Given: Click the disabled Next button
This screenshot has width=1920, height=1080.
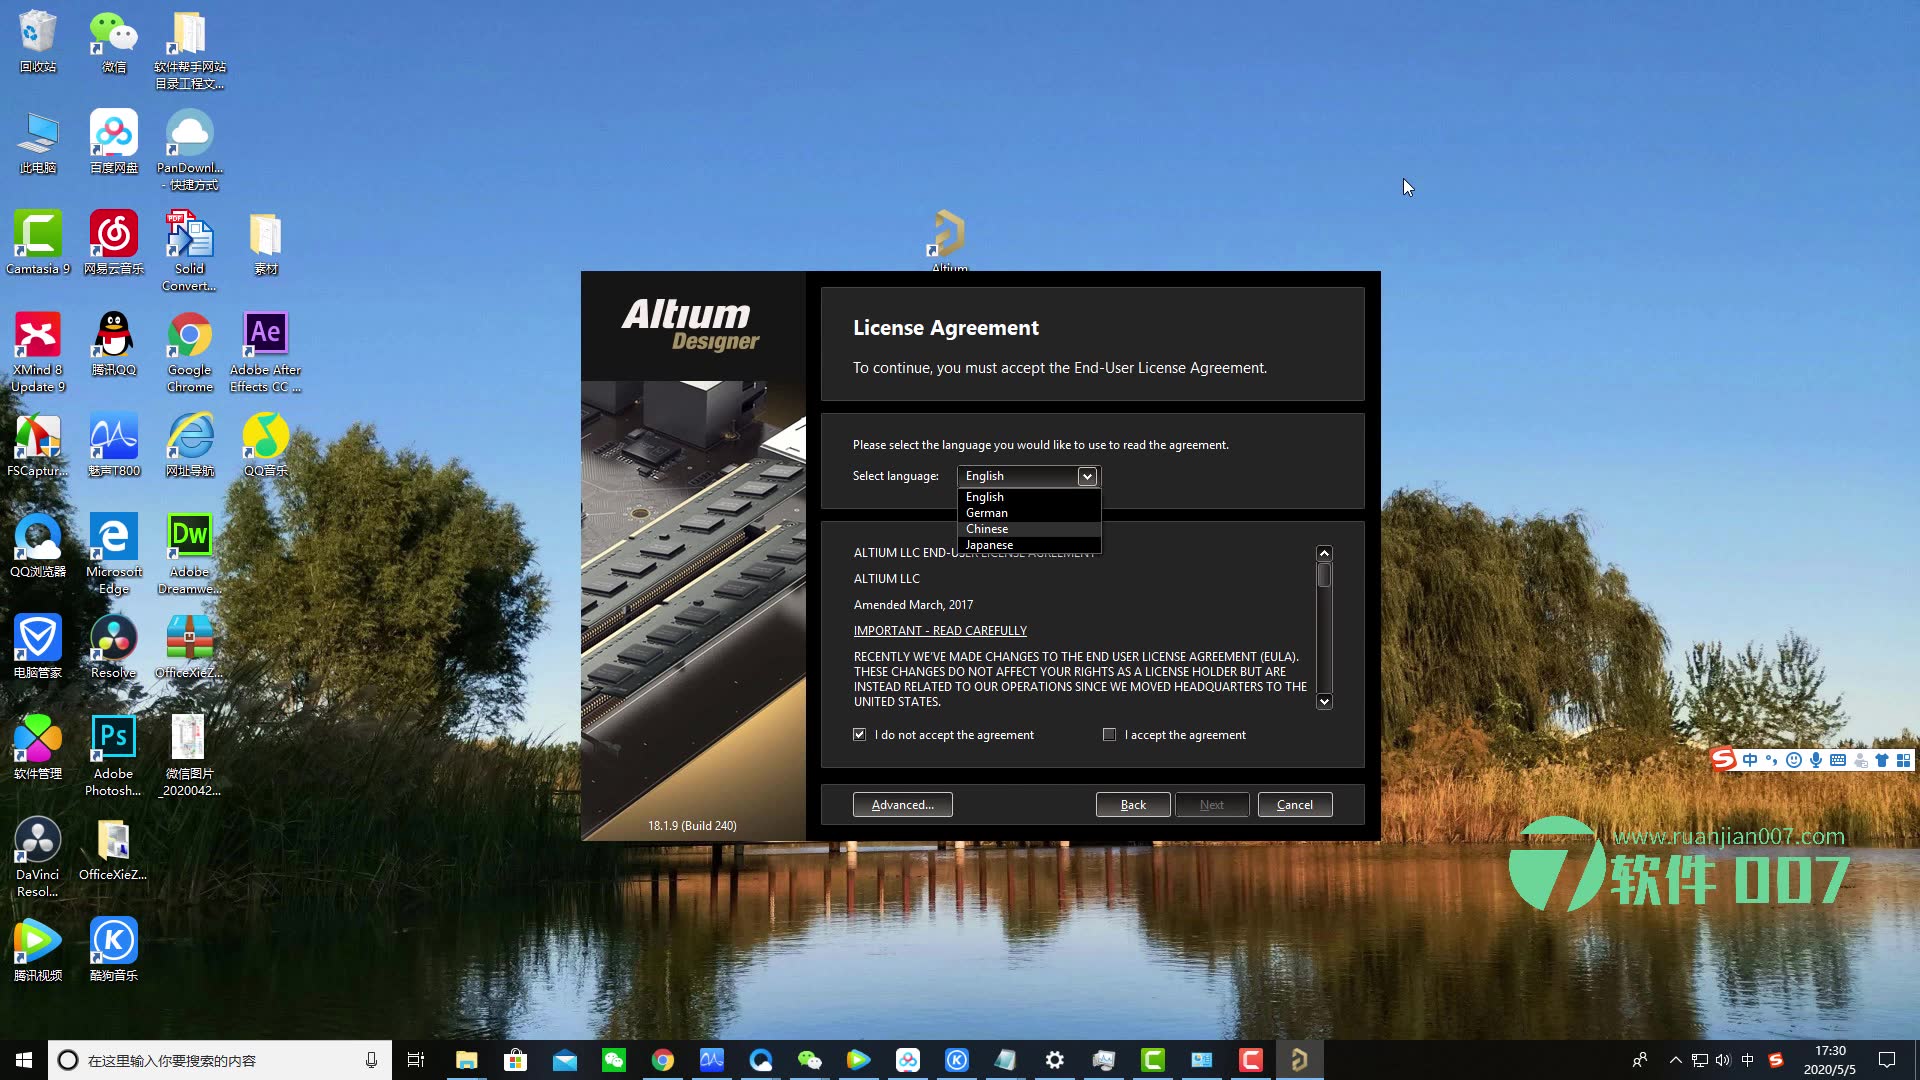Looking at the screenshot, I should (1212, 805).
